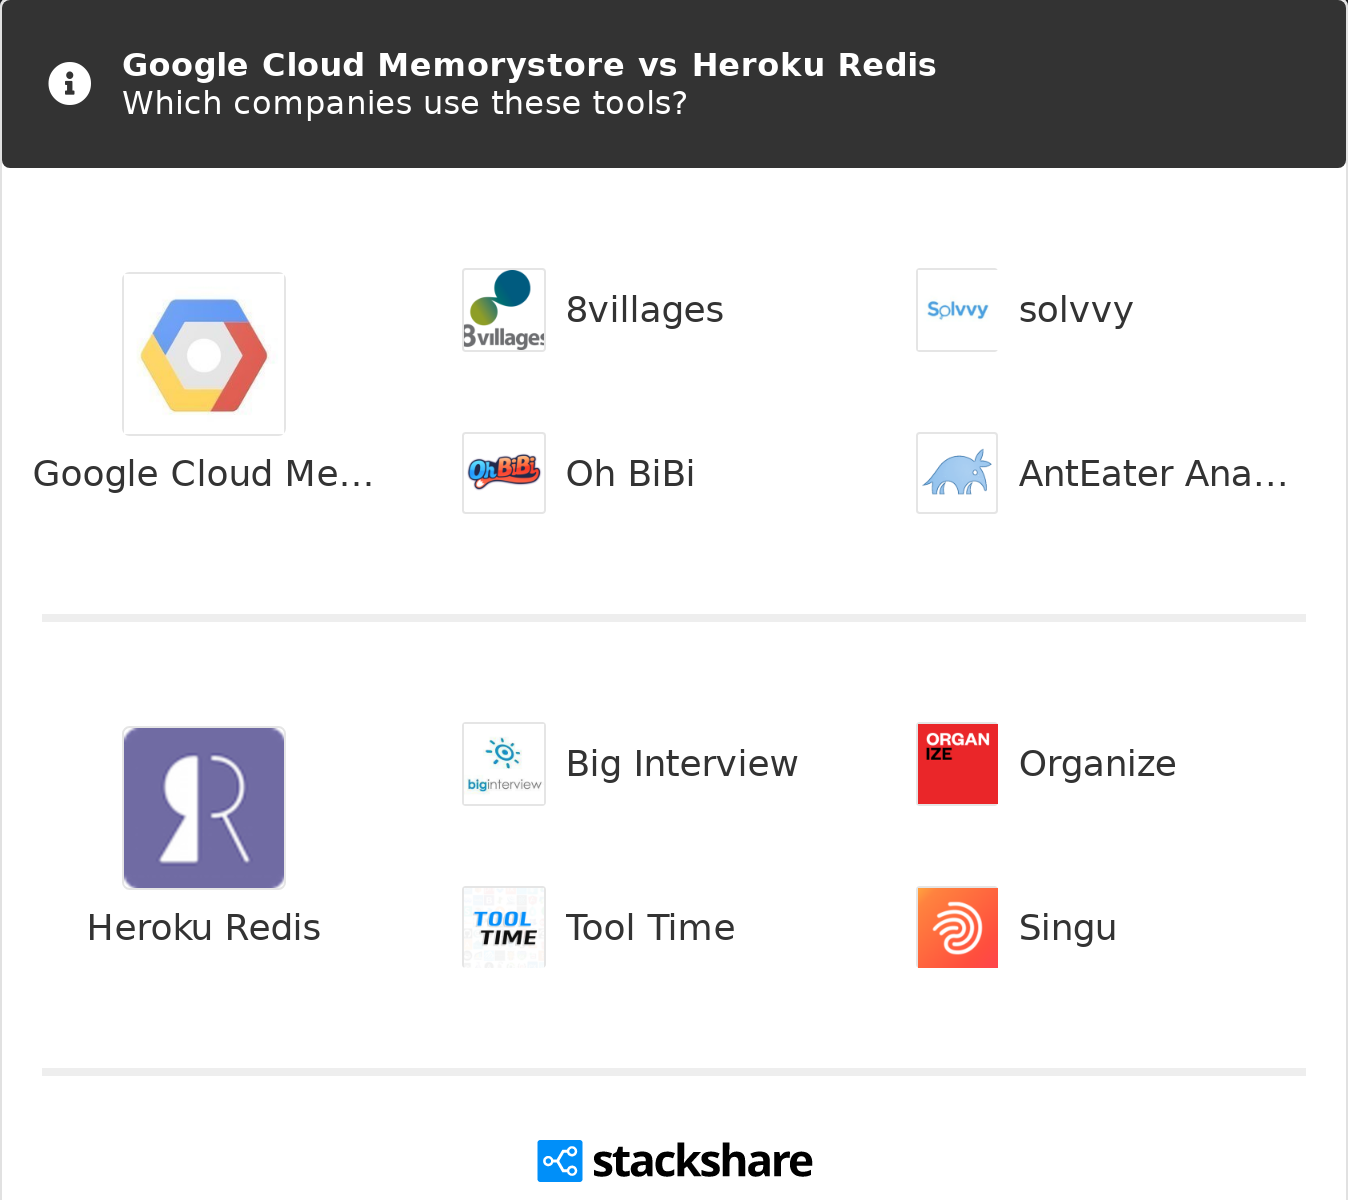The height and width of the screenshot is (1200, 1348).
Task: Select the Solvvy company name text
Action: coord(1076,309)
